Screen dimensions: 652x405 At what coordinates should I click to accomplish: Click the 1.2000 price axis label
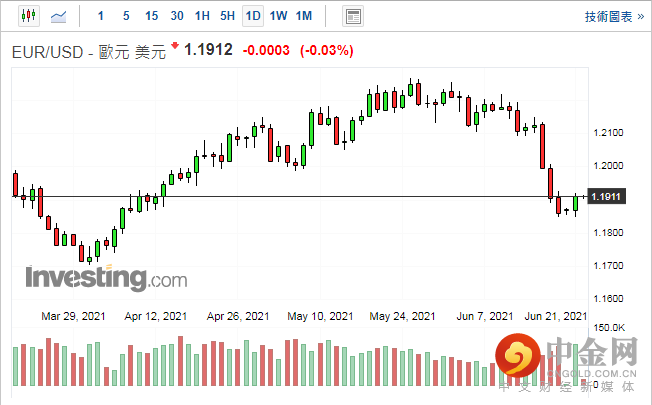[x=608, y=165]
